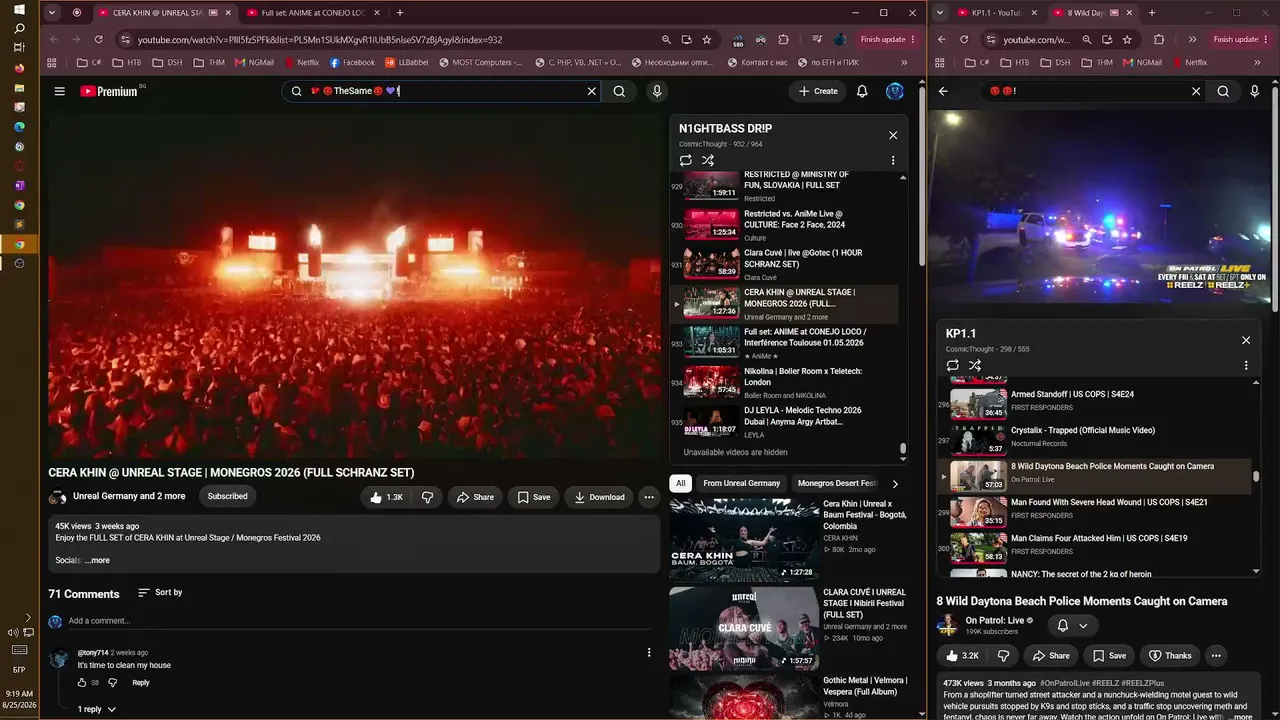Click the Add a comment field
This screenshot has width=1280, height=720.
pyautogui.click(x=359, y=621)
